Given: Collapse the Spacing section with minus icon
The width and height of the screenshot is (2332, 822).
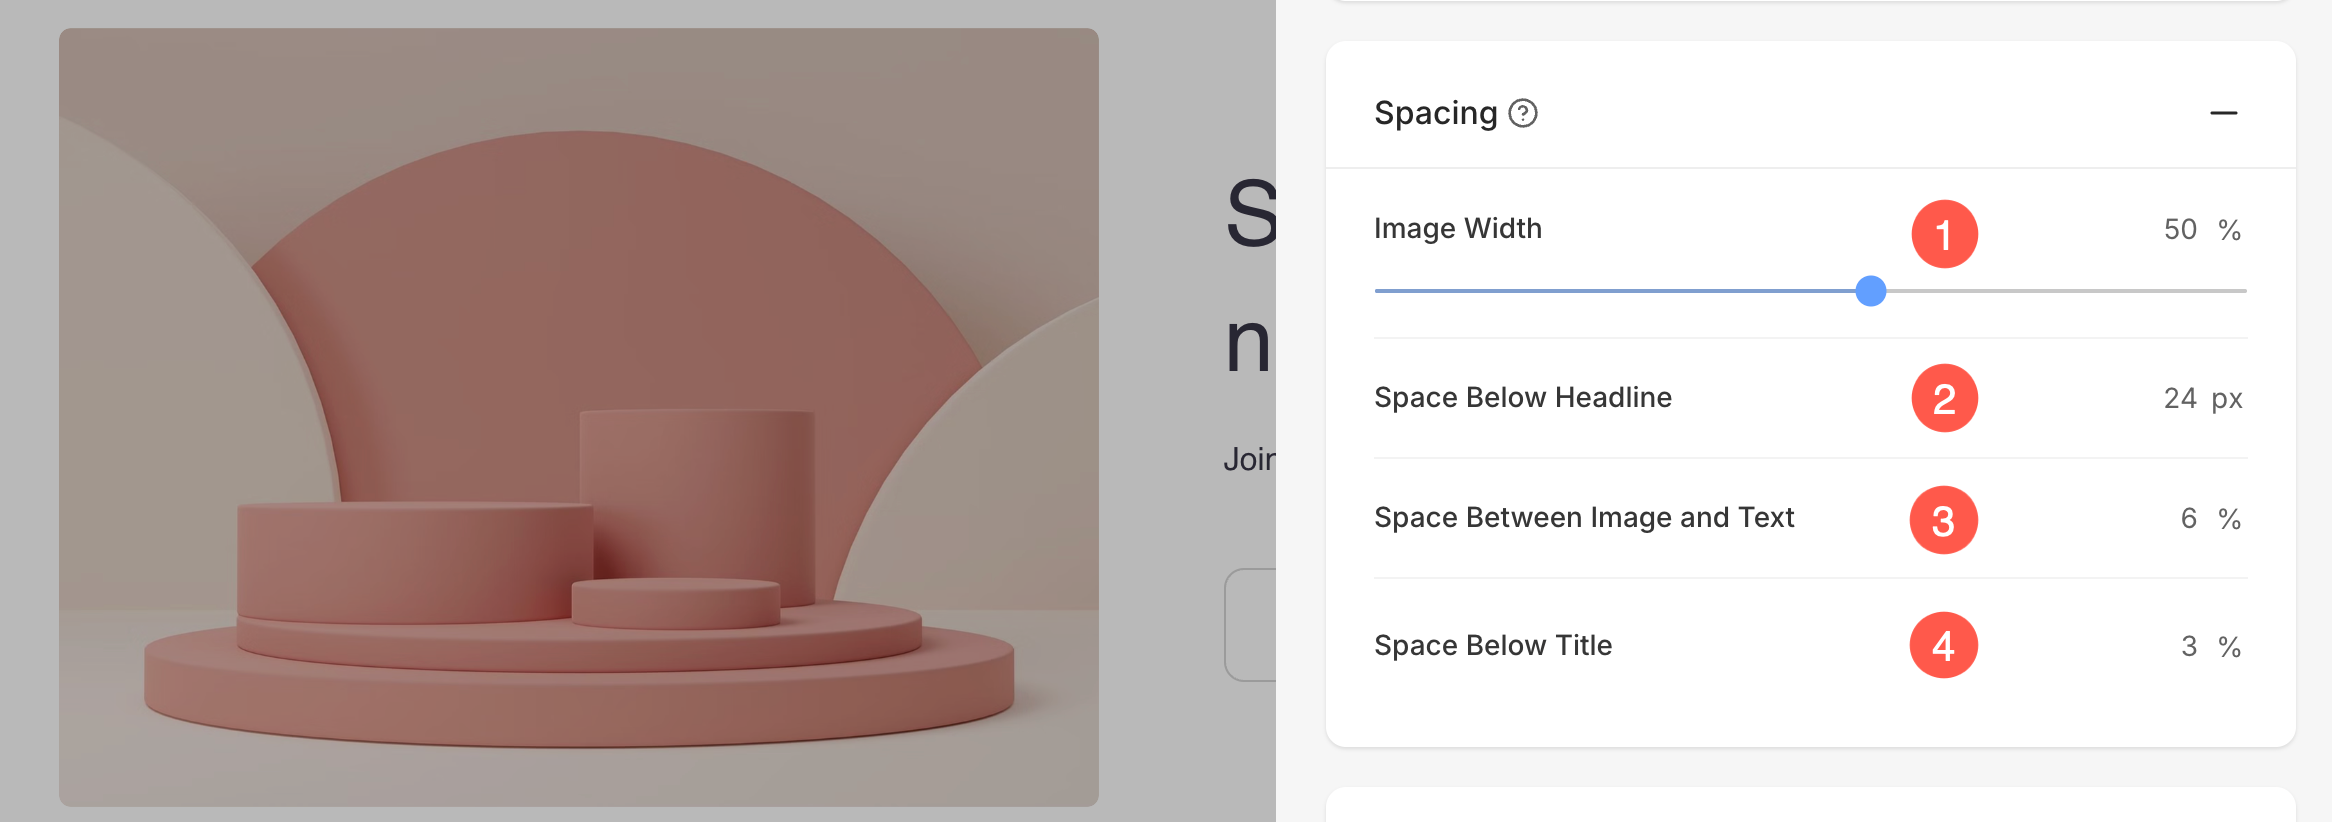Looking at the screenshot, I should pos(2223,114).
